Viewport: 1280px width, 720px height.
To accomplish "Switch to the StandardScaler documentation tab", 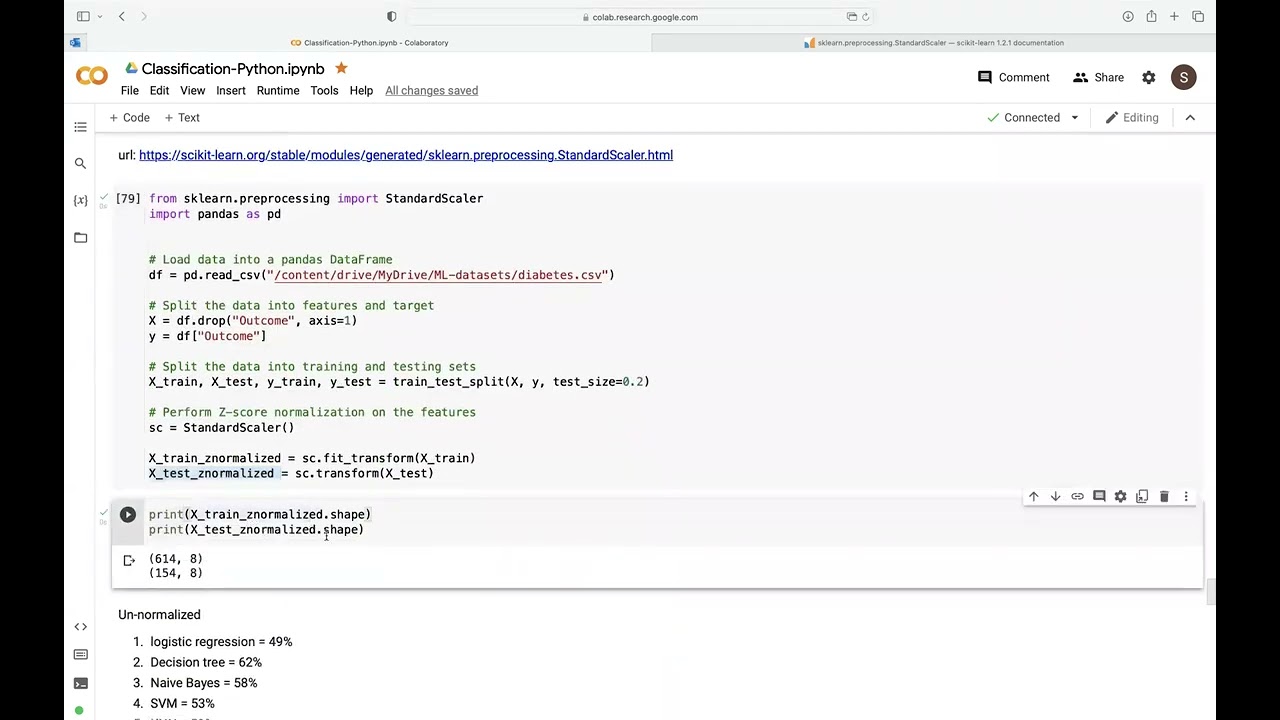I will pos(933,42).
